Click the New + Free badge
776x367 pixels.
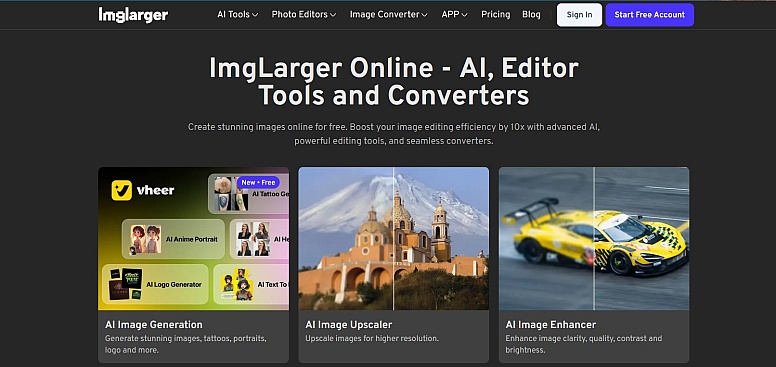point(258,183)
